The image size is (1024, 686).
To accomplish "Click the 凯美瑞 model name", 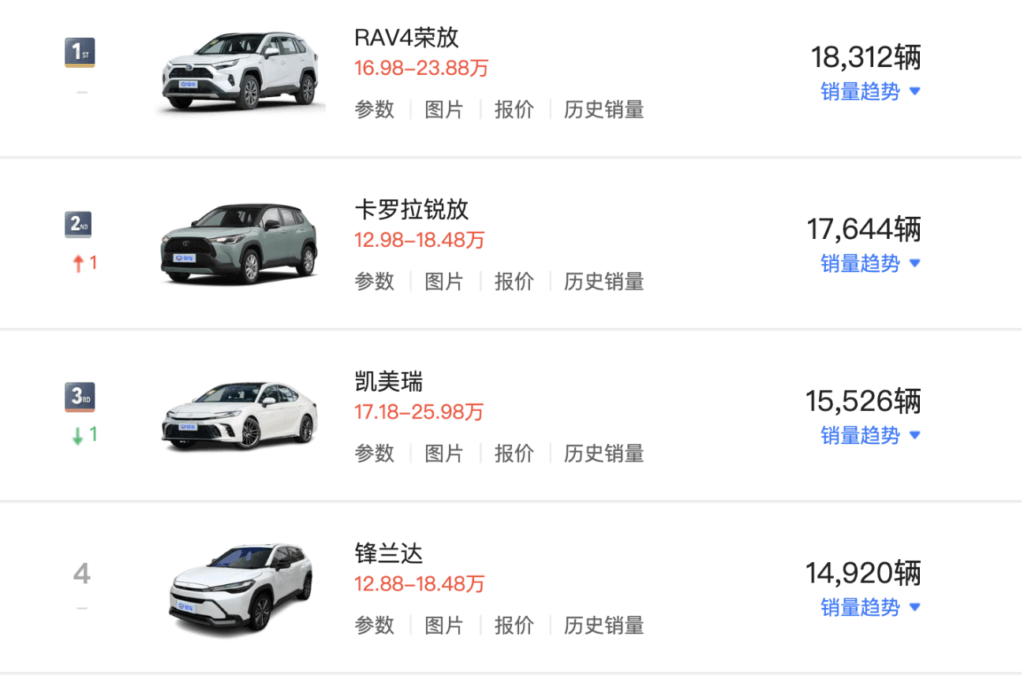I will coord(389,381).
